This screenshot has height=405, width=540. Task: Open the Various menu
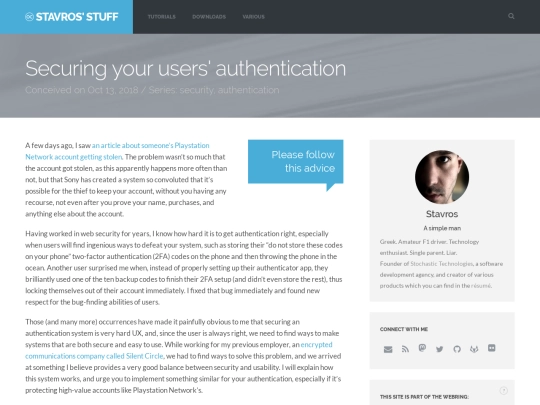253,17
